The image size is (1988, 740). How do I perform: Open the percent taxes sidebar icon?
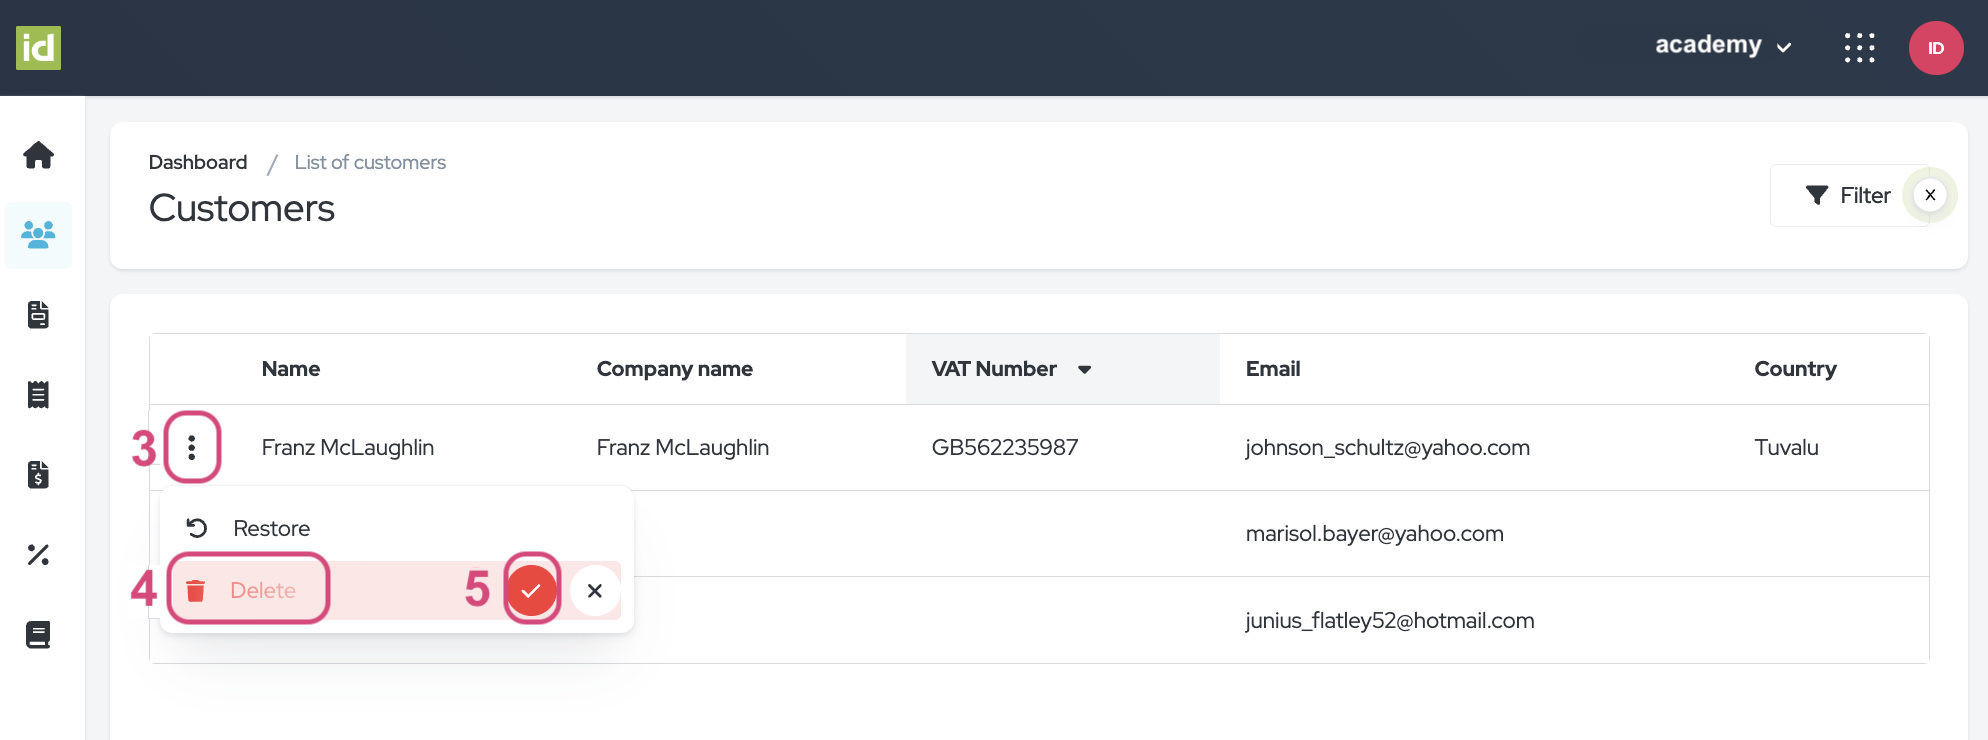point(38,555)
